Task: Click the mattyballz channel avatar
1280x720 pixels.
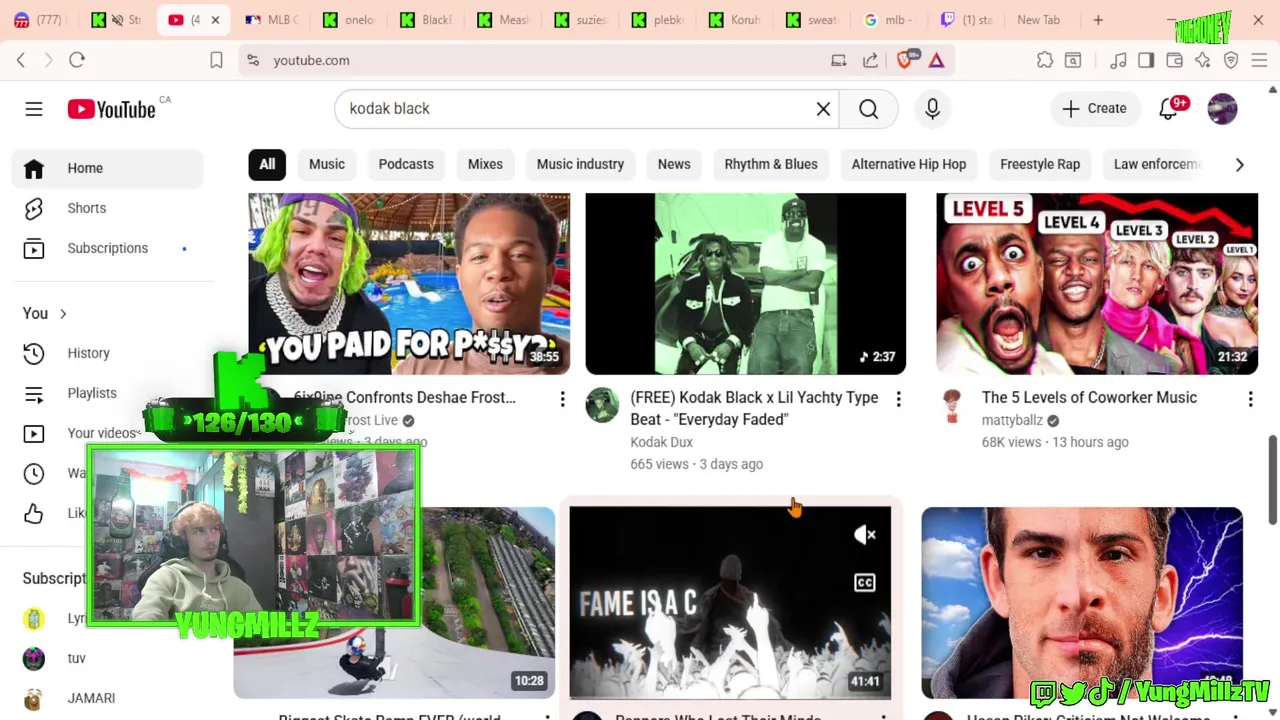Action: coord(952,405)
